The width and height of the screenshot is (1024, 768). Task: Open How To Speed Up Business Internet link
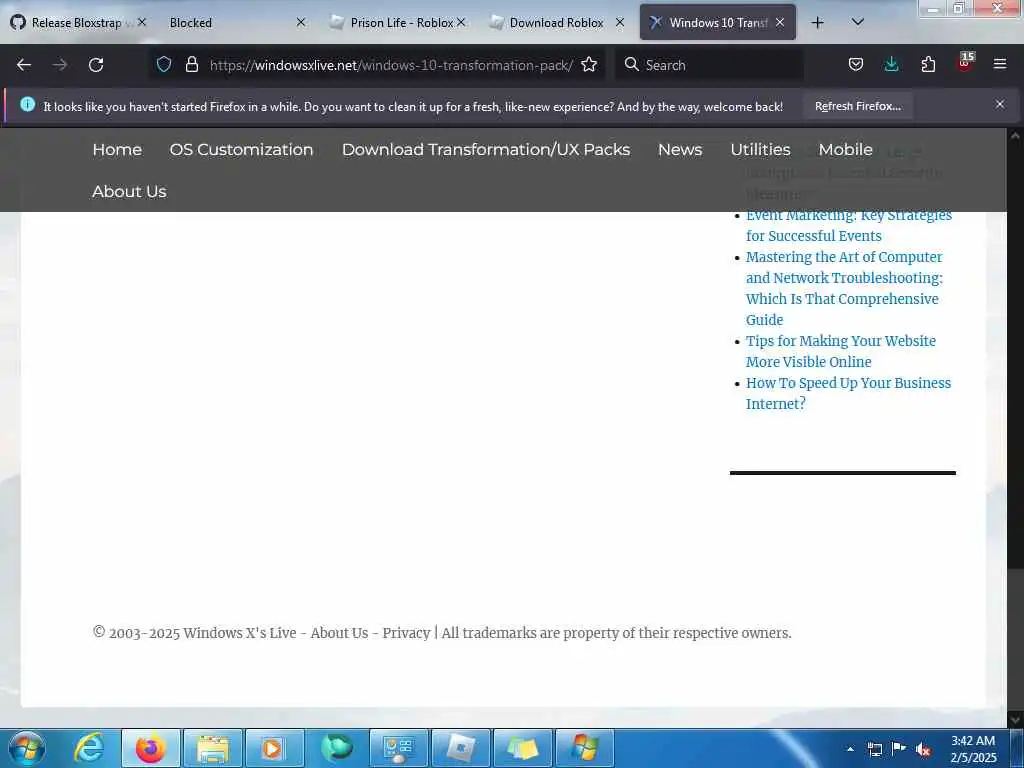(848, 393)
